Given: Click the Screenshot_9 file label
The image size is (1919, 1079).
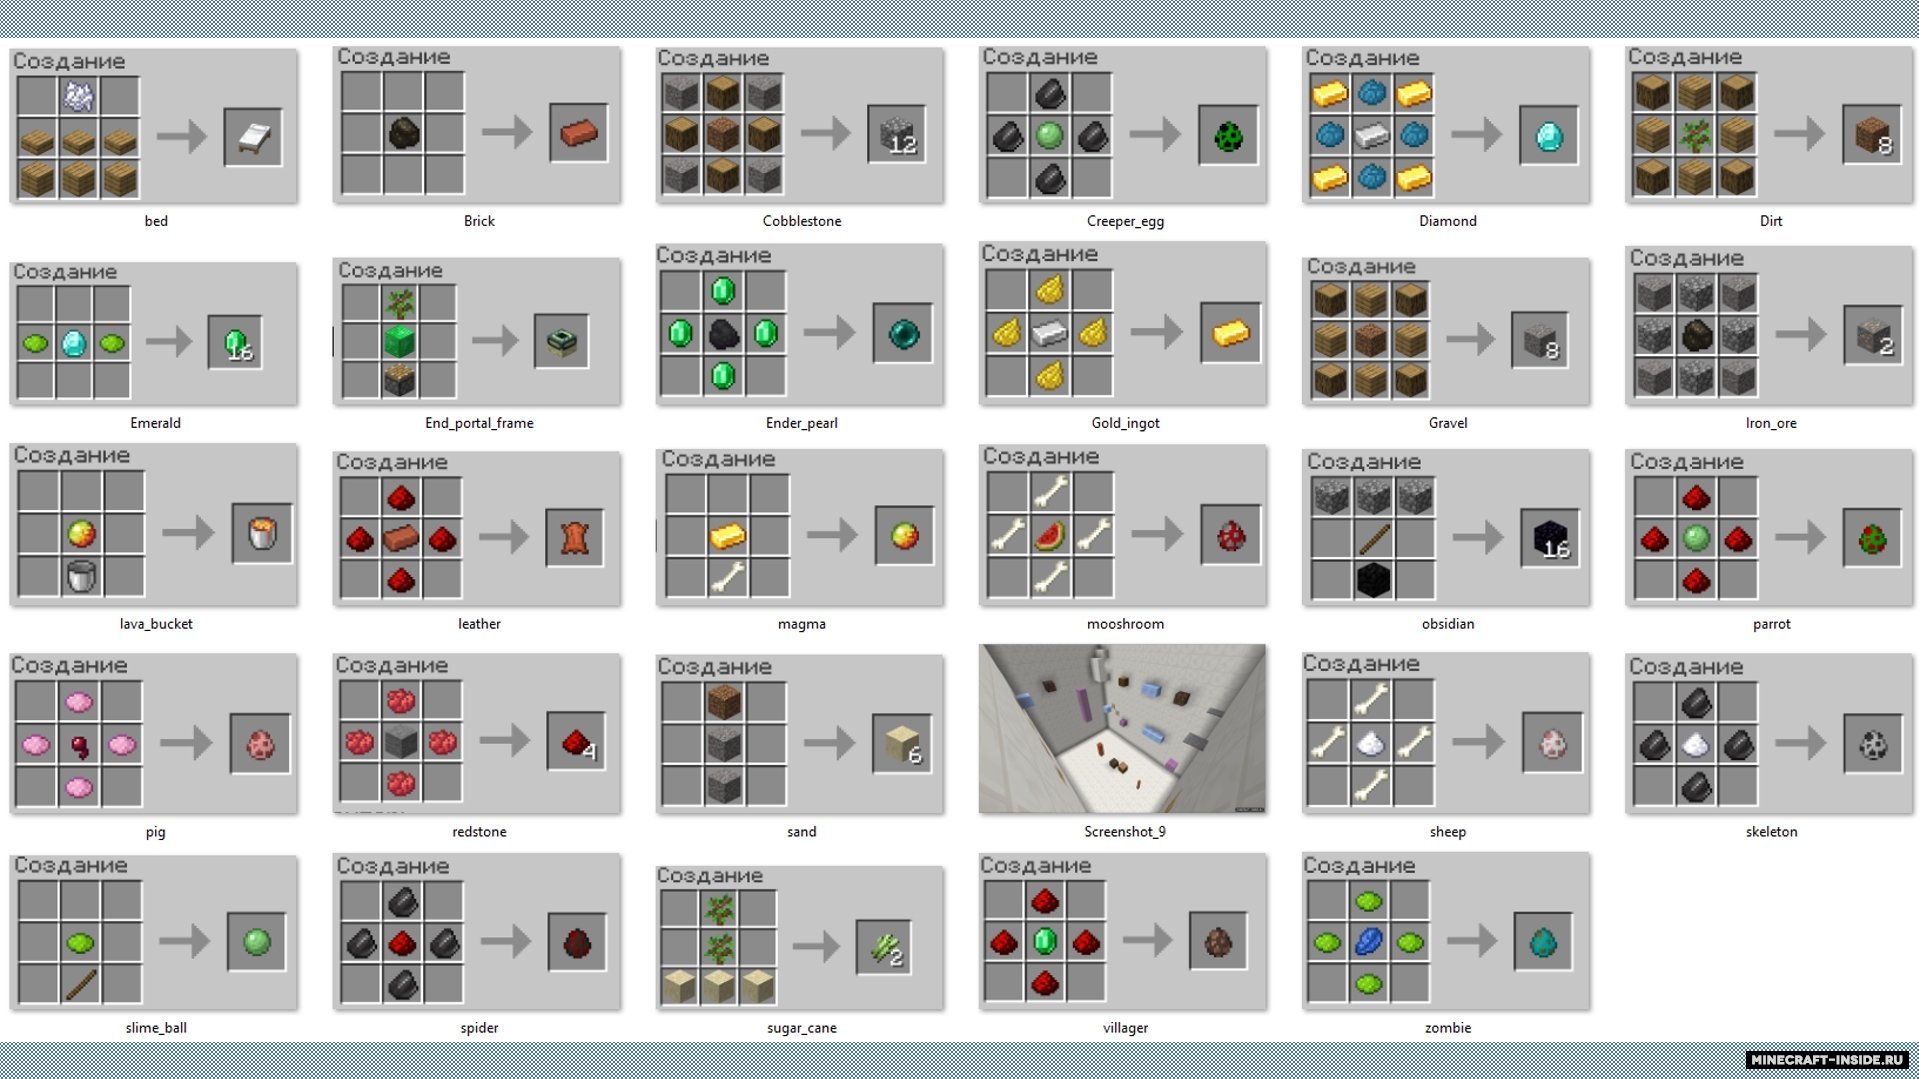Looking at the screenshot, I should click(x=1125, y=832).
